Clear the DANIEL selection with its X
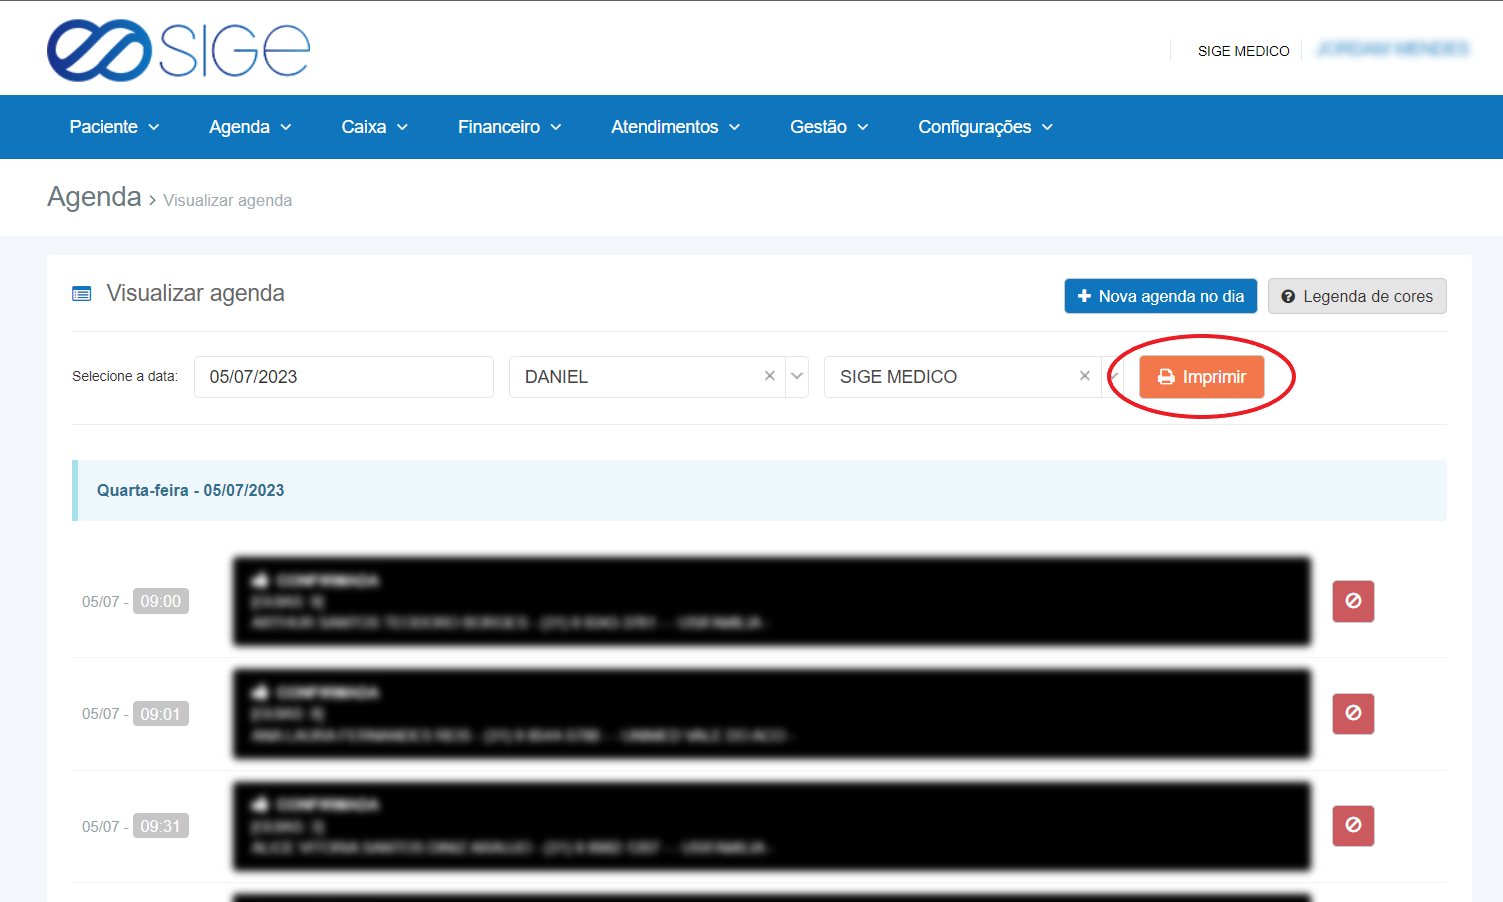 (770, 376)
